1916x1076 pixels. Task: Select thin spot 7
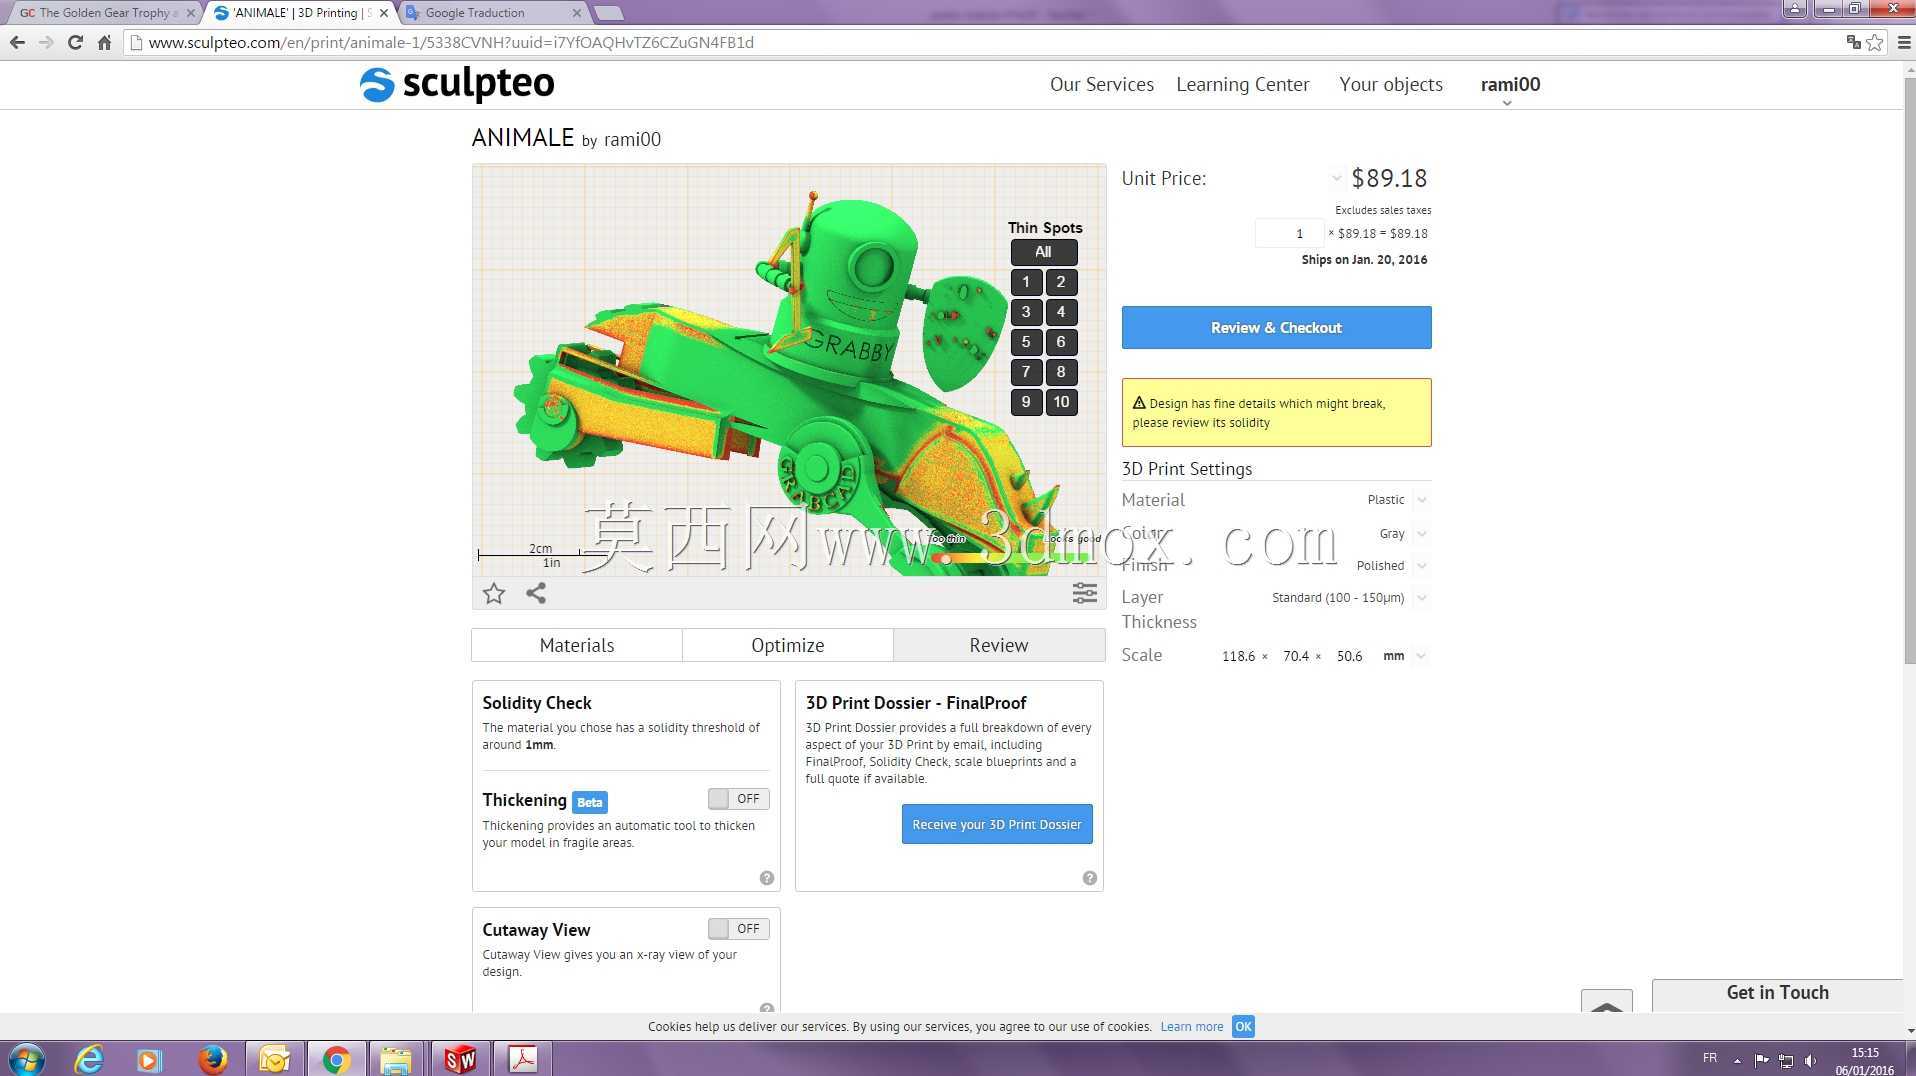pos(1026,372)
